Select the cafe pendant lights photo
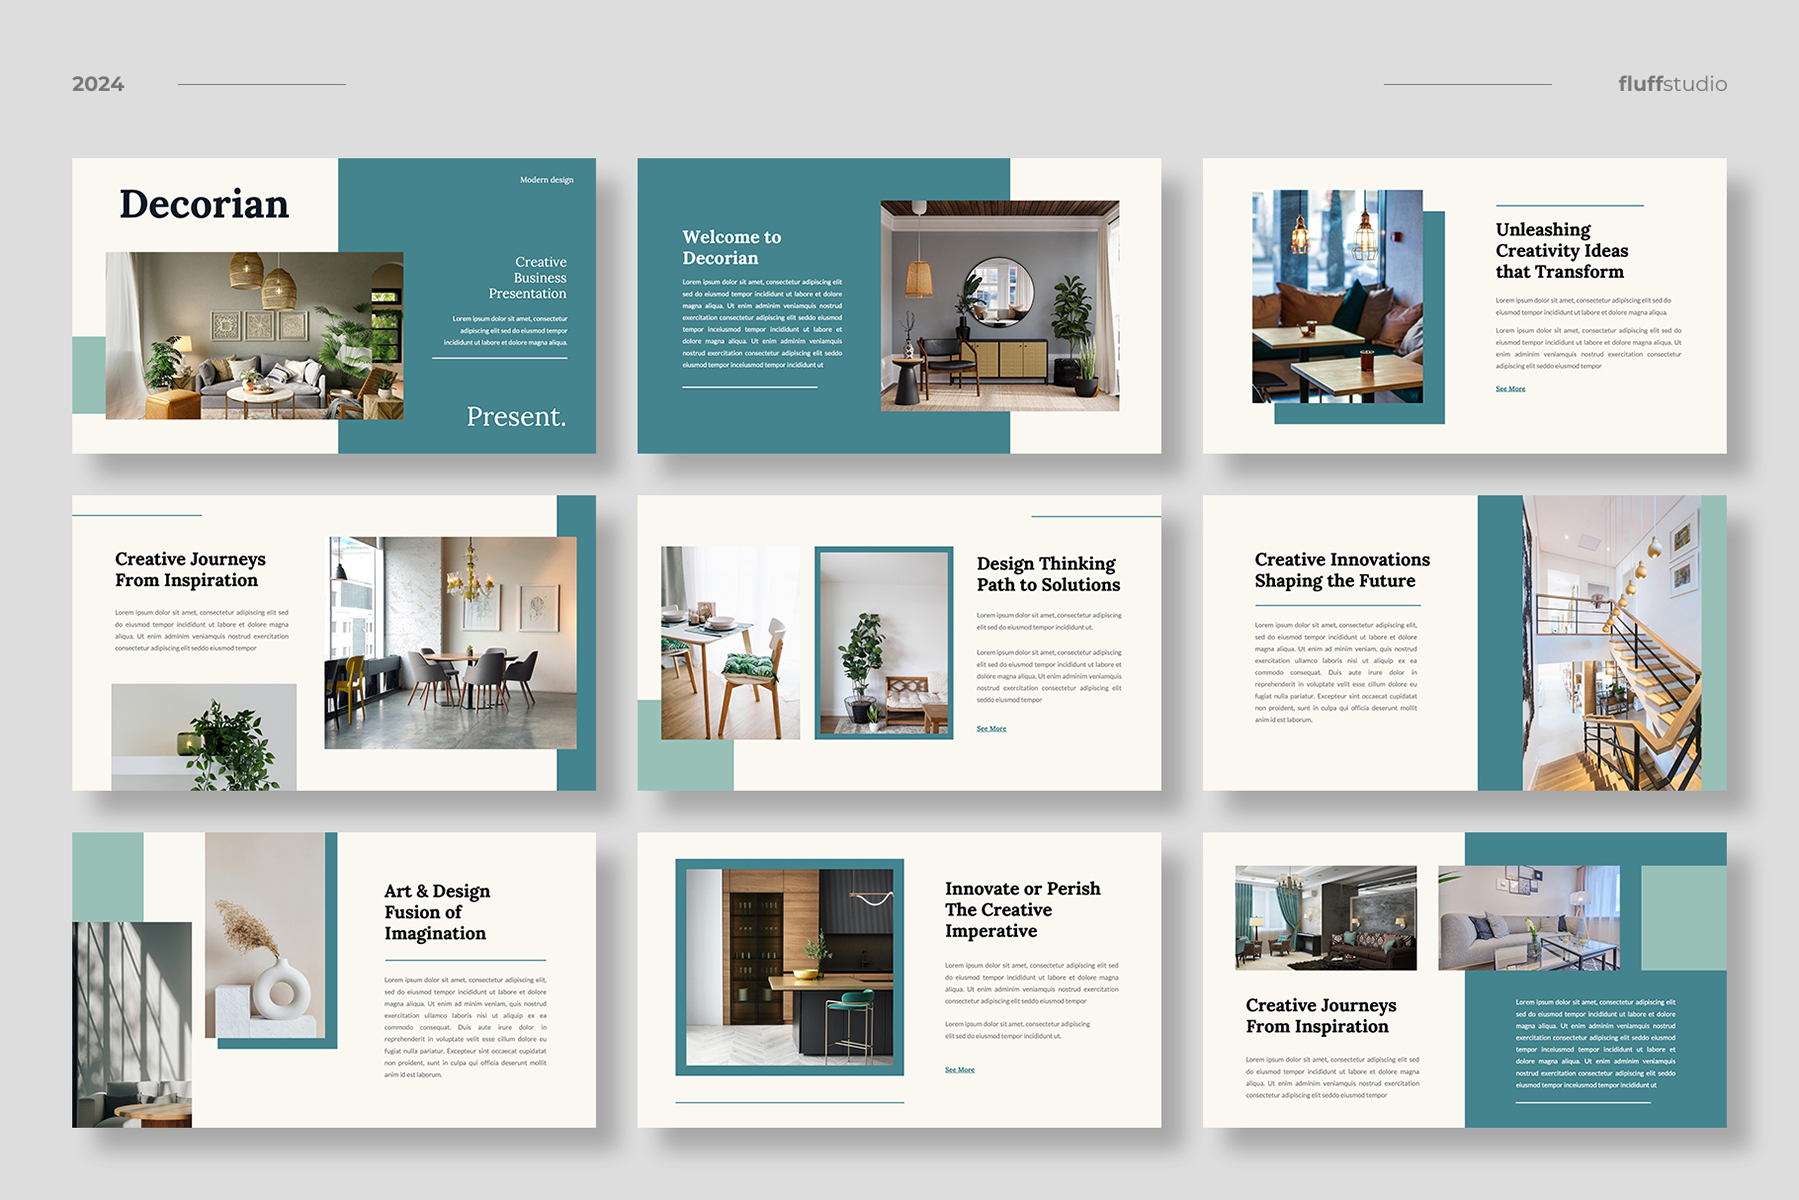 [x=1337, y=296]
